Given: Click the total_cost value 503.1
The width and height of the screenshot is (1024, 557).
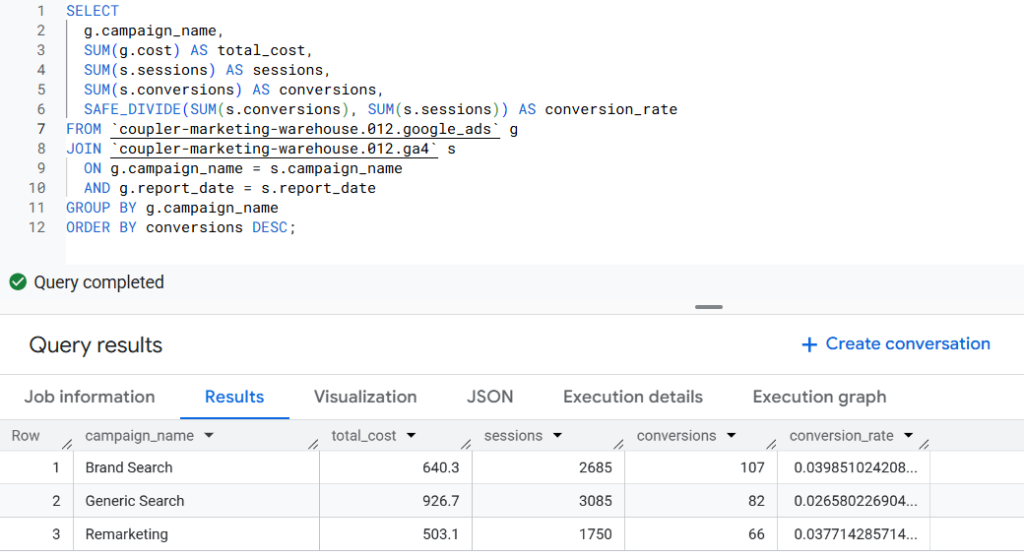Looking at the screenshot, I should 441,534.
